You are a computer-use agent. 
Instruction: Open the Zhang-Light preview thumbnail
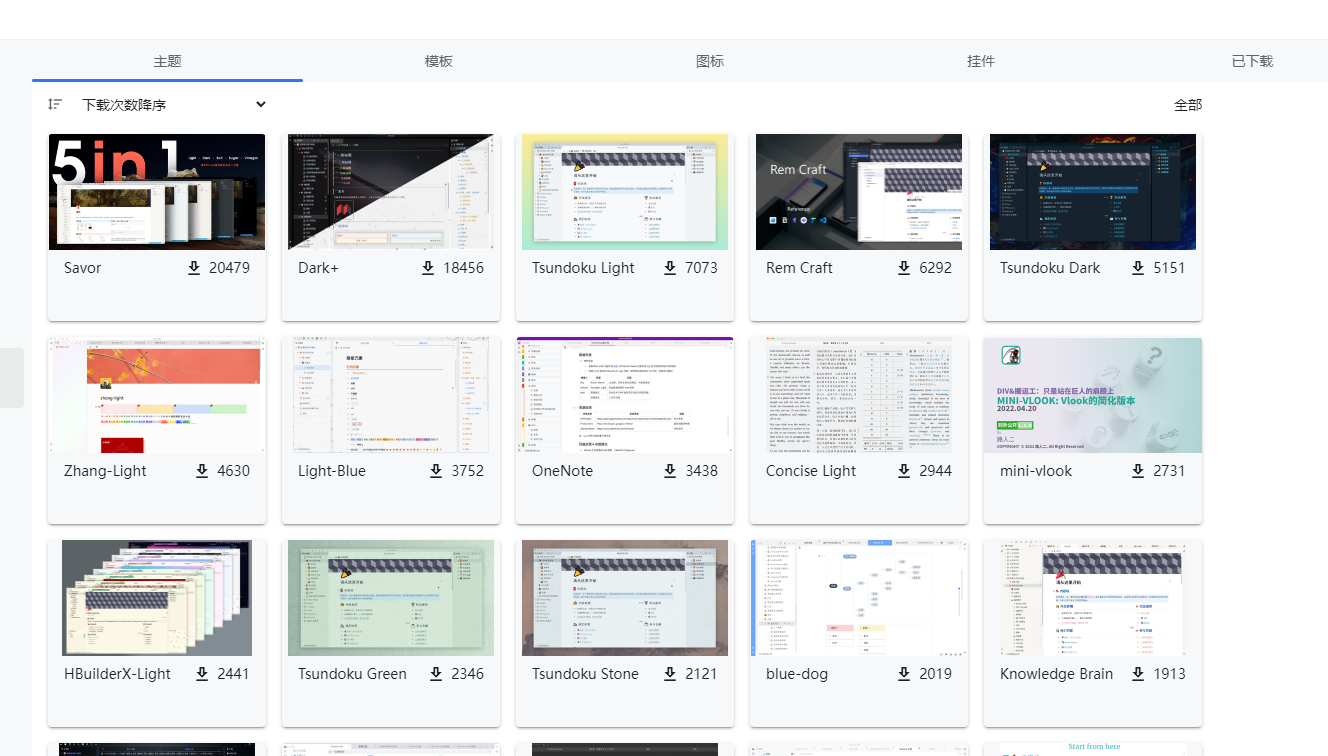pos(157,395)
